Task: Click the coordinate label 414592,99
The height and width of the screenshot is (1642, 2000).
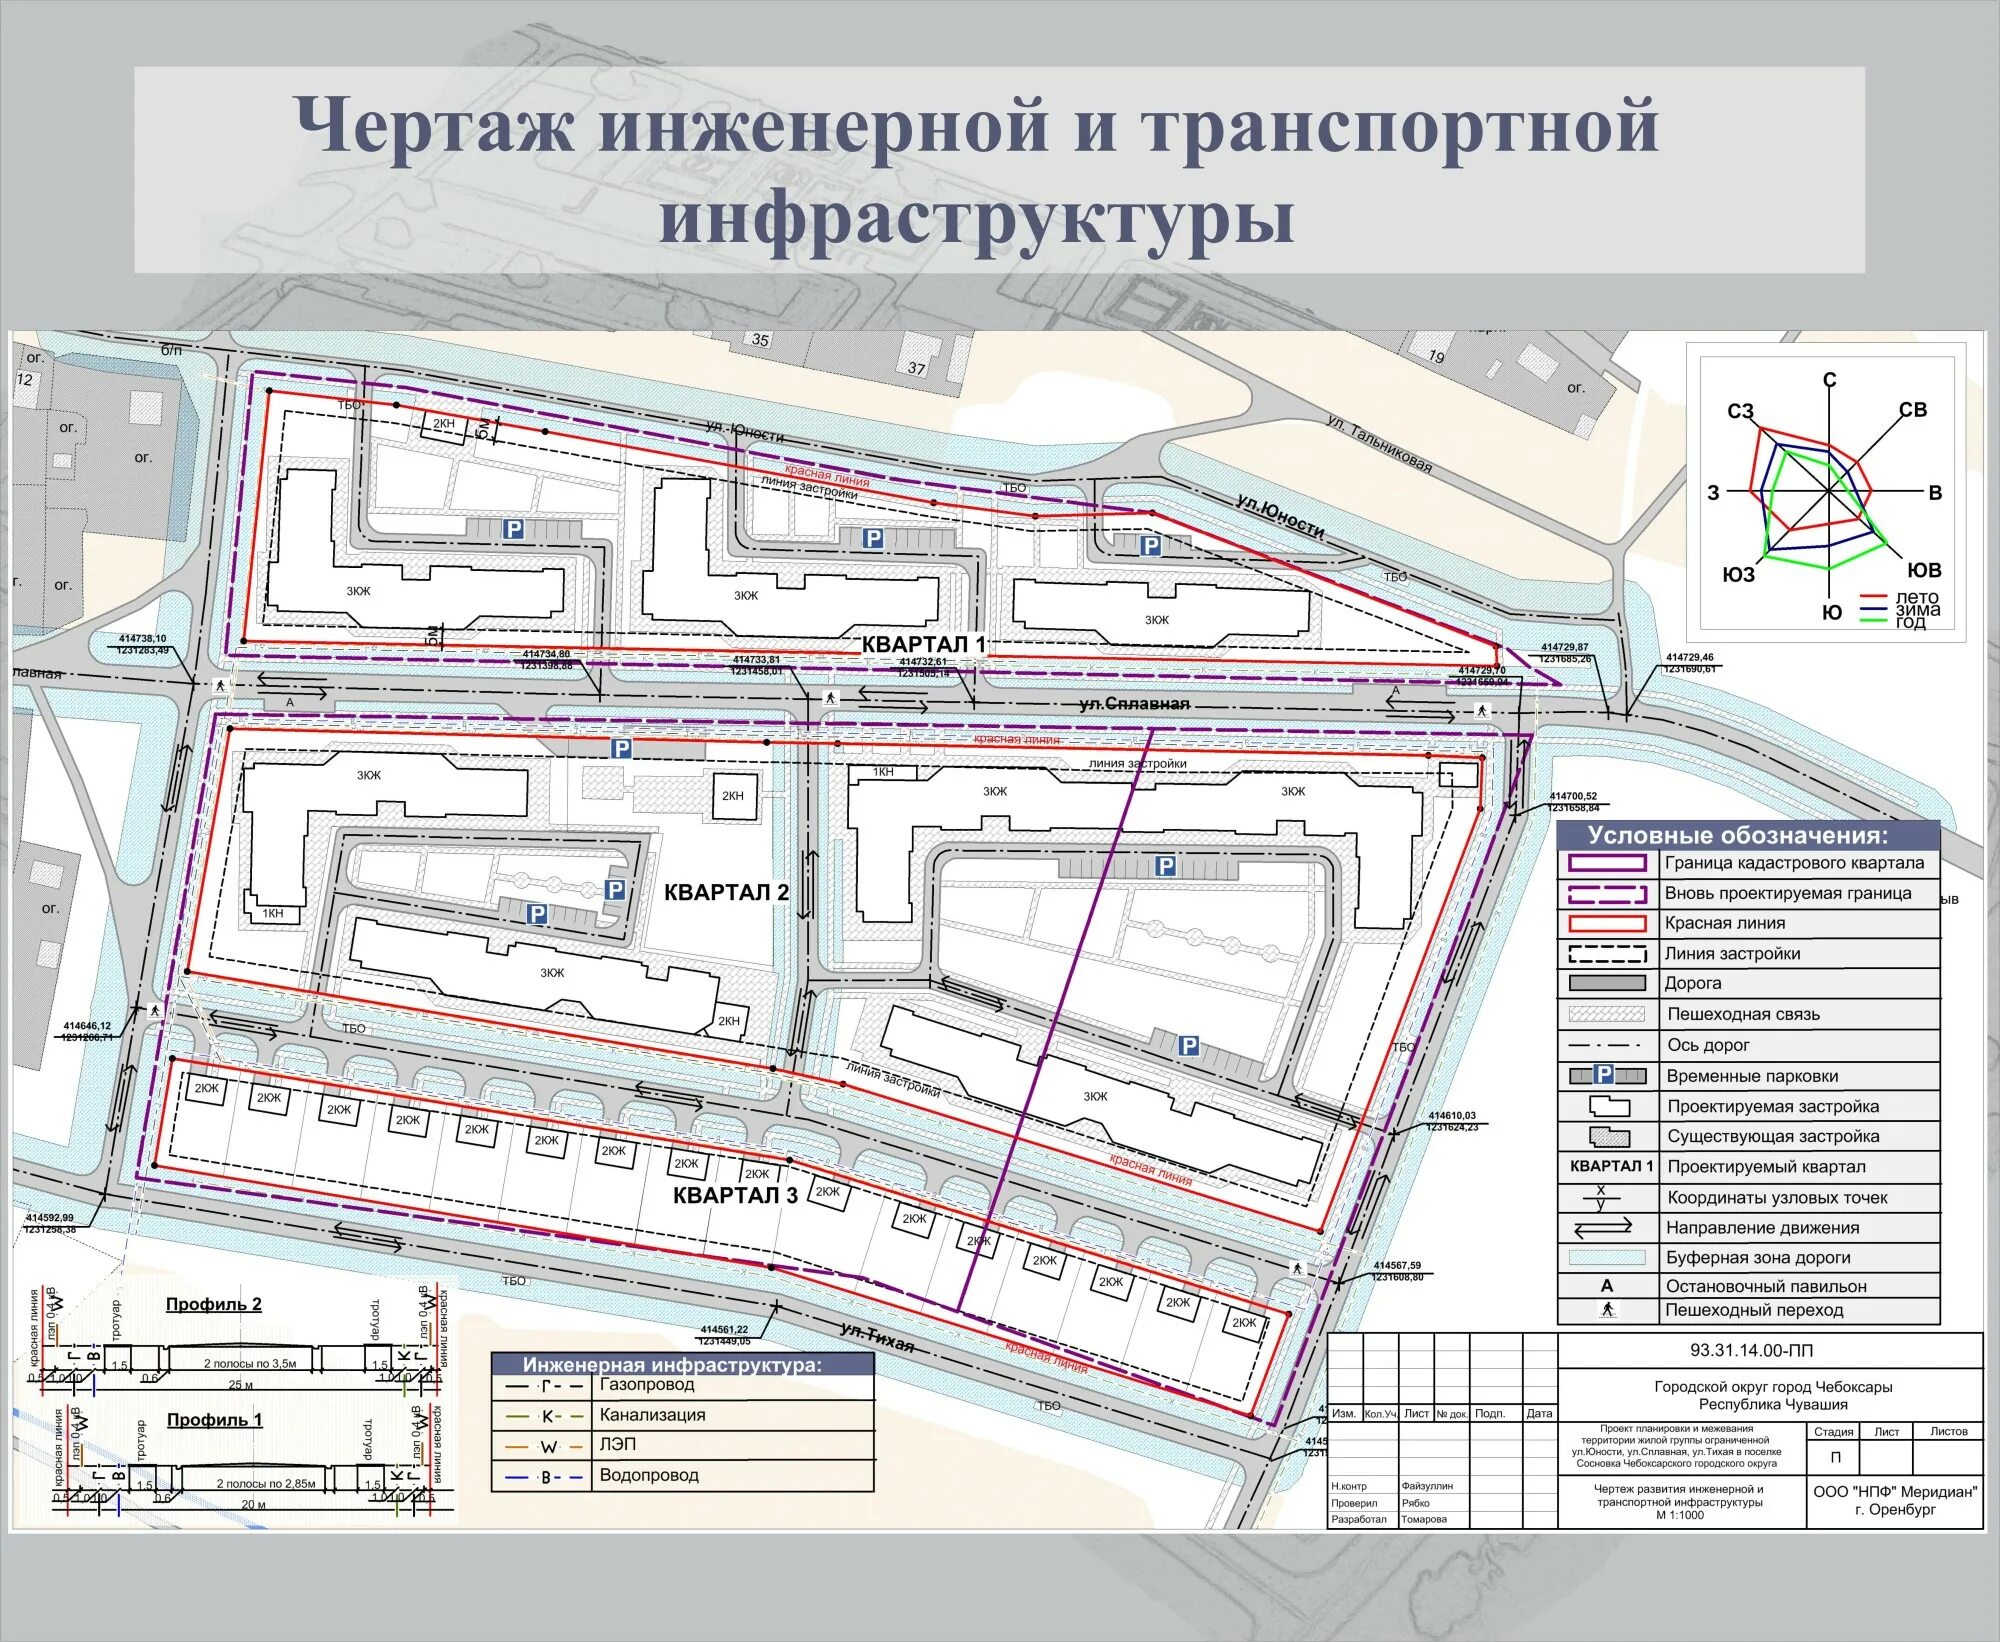Action: click(x=49, y=1218)
